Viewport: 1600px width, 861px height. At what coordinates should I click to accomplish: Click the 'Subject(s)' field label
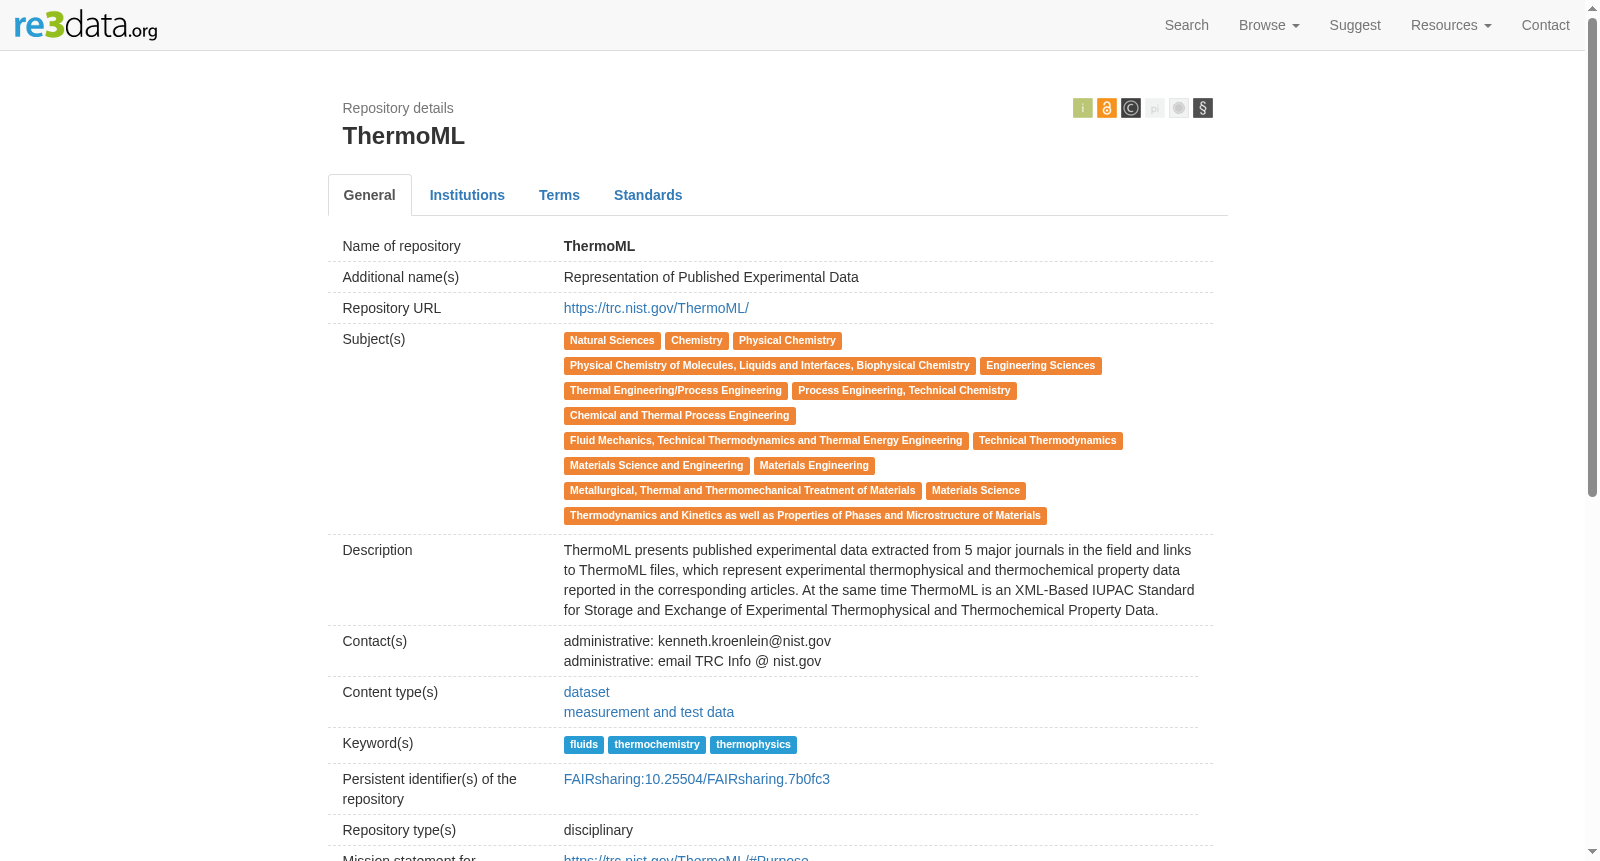tap(374, 339)
